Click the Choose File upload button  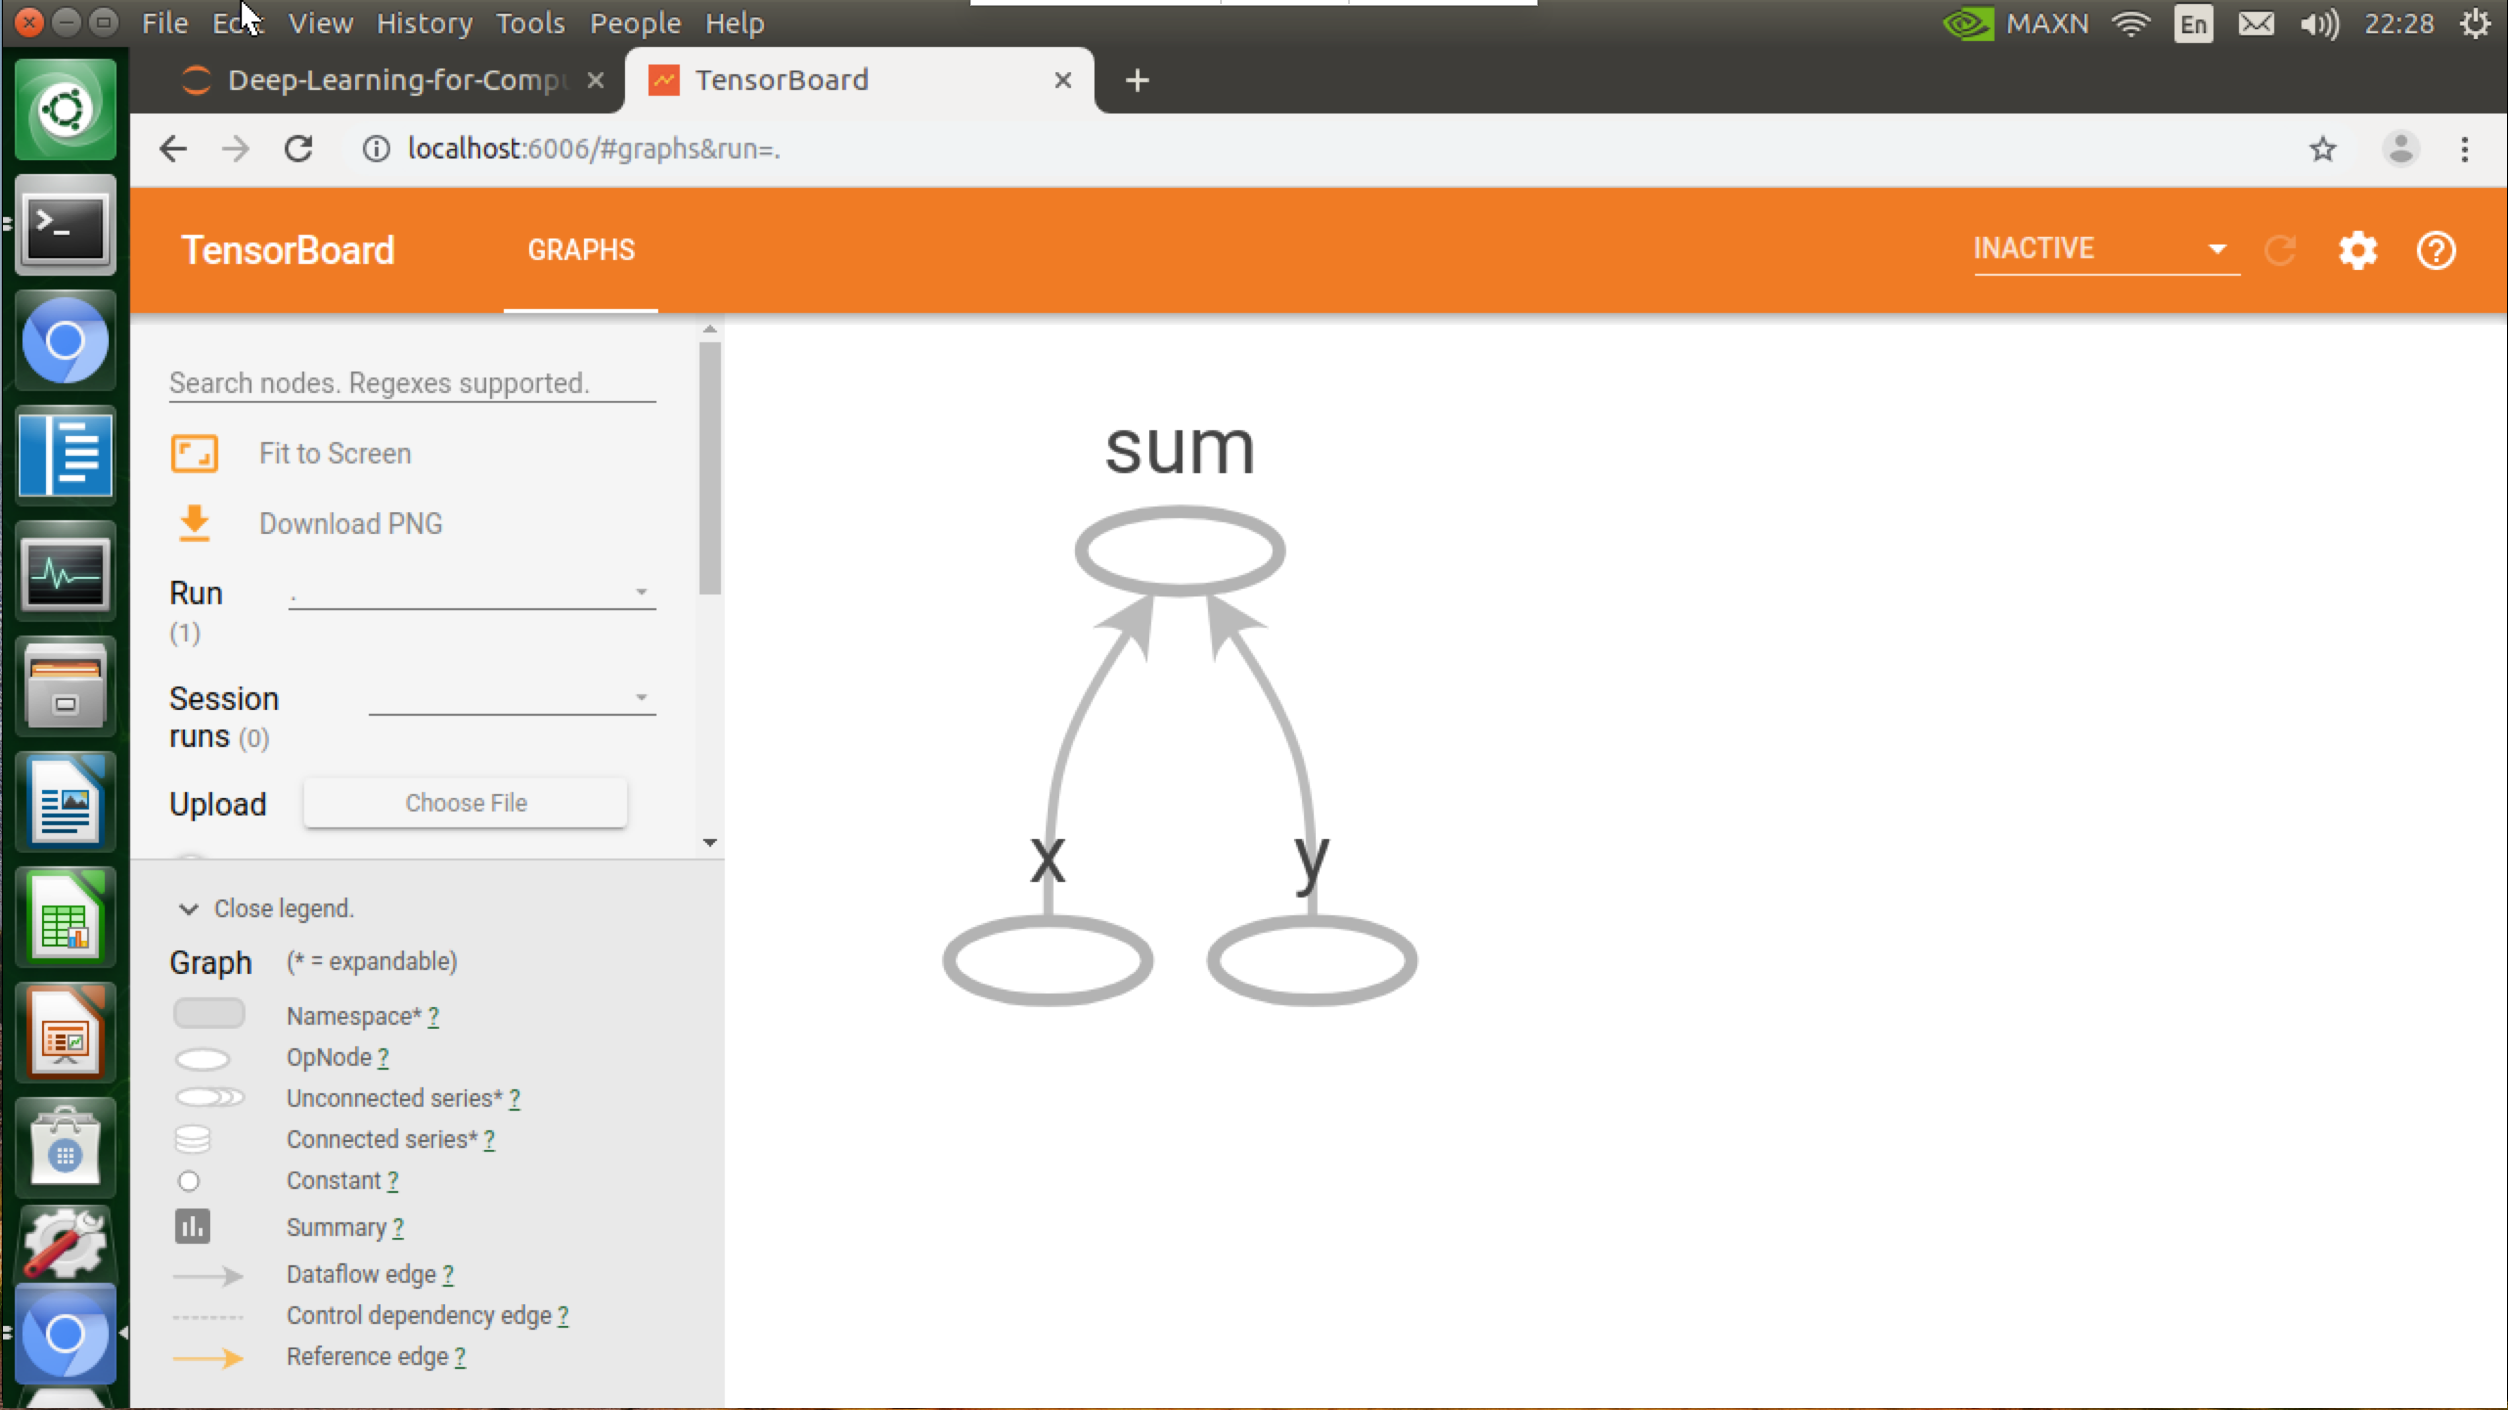click(465, 803)
